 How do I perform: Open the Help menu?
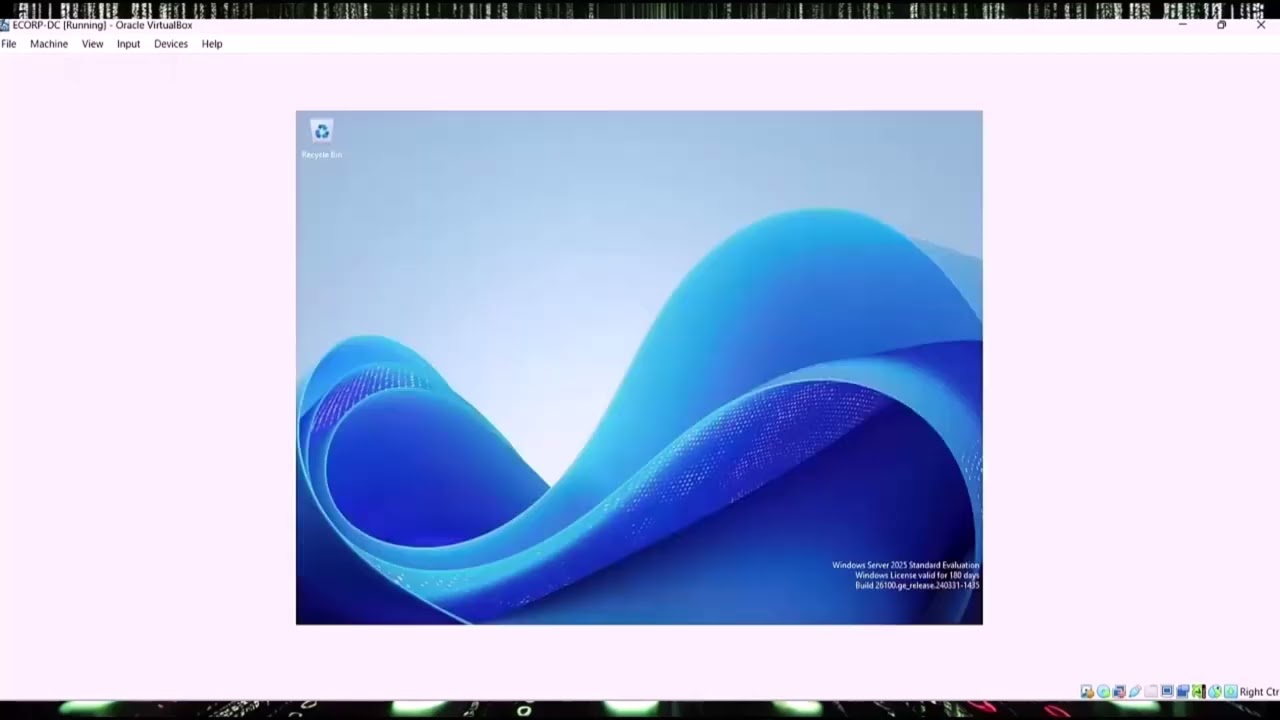[212, 44]
